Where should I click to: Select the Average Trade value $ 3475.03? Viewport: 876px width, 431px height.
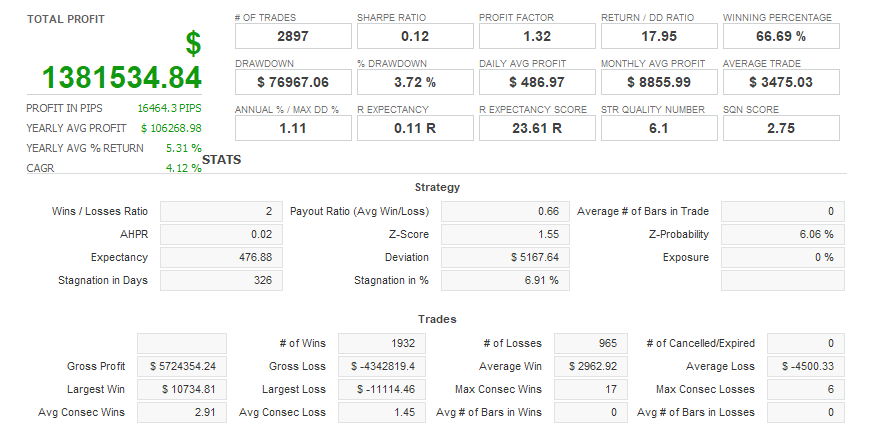click(x=780, y=82)
